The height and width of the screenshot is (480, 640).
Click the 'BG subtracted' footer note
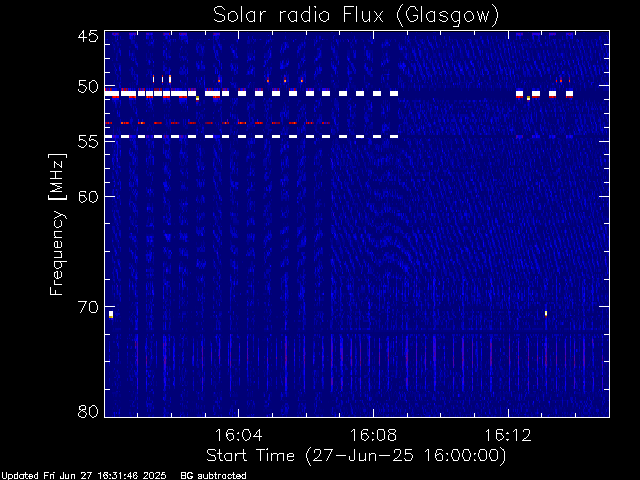pyautogui.click(x=213, y=476)
